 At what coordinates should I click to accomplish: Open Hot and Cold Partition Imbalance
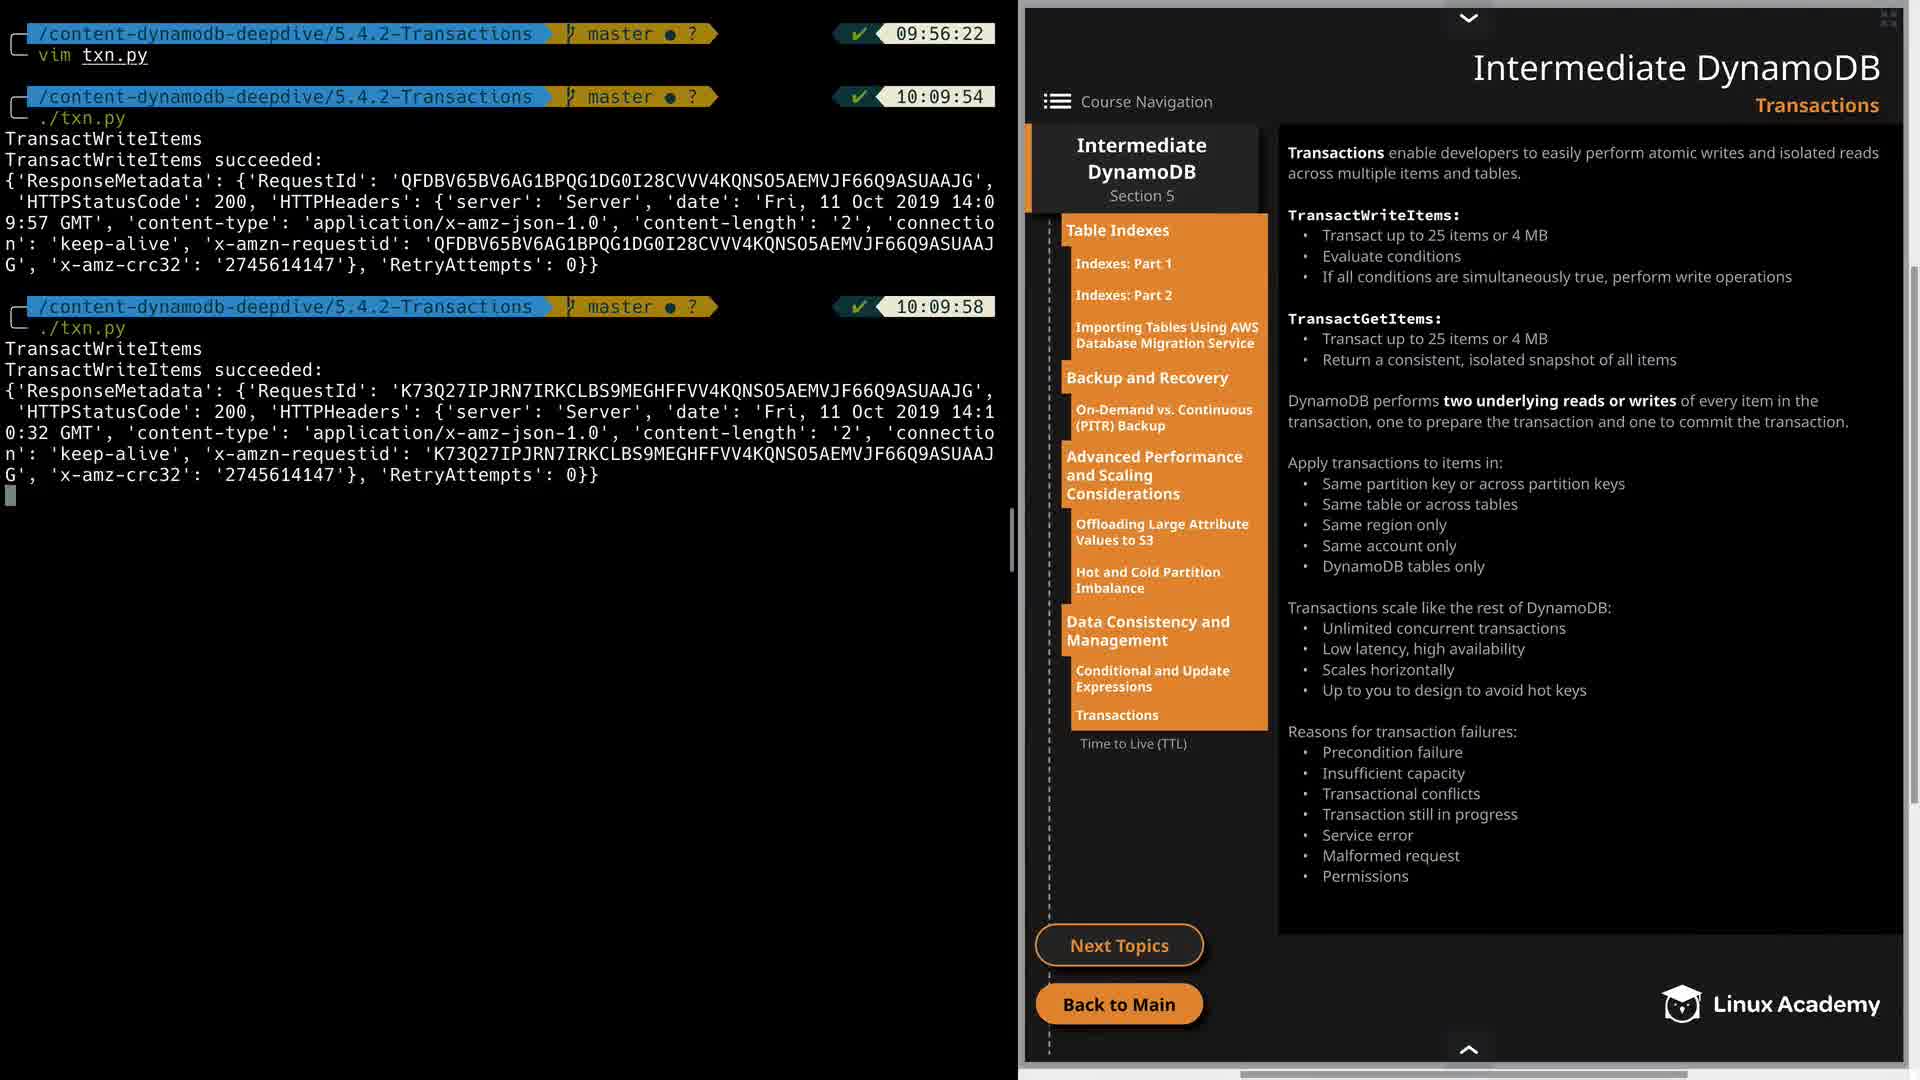click(x=1147, y=581)
